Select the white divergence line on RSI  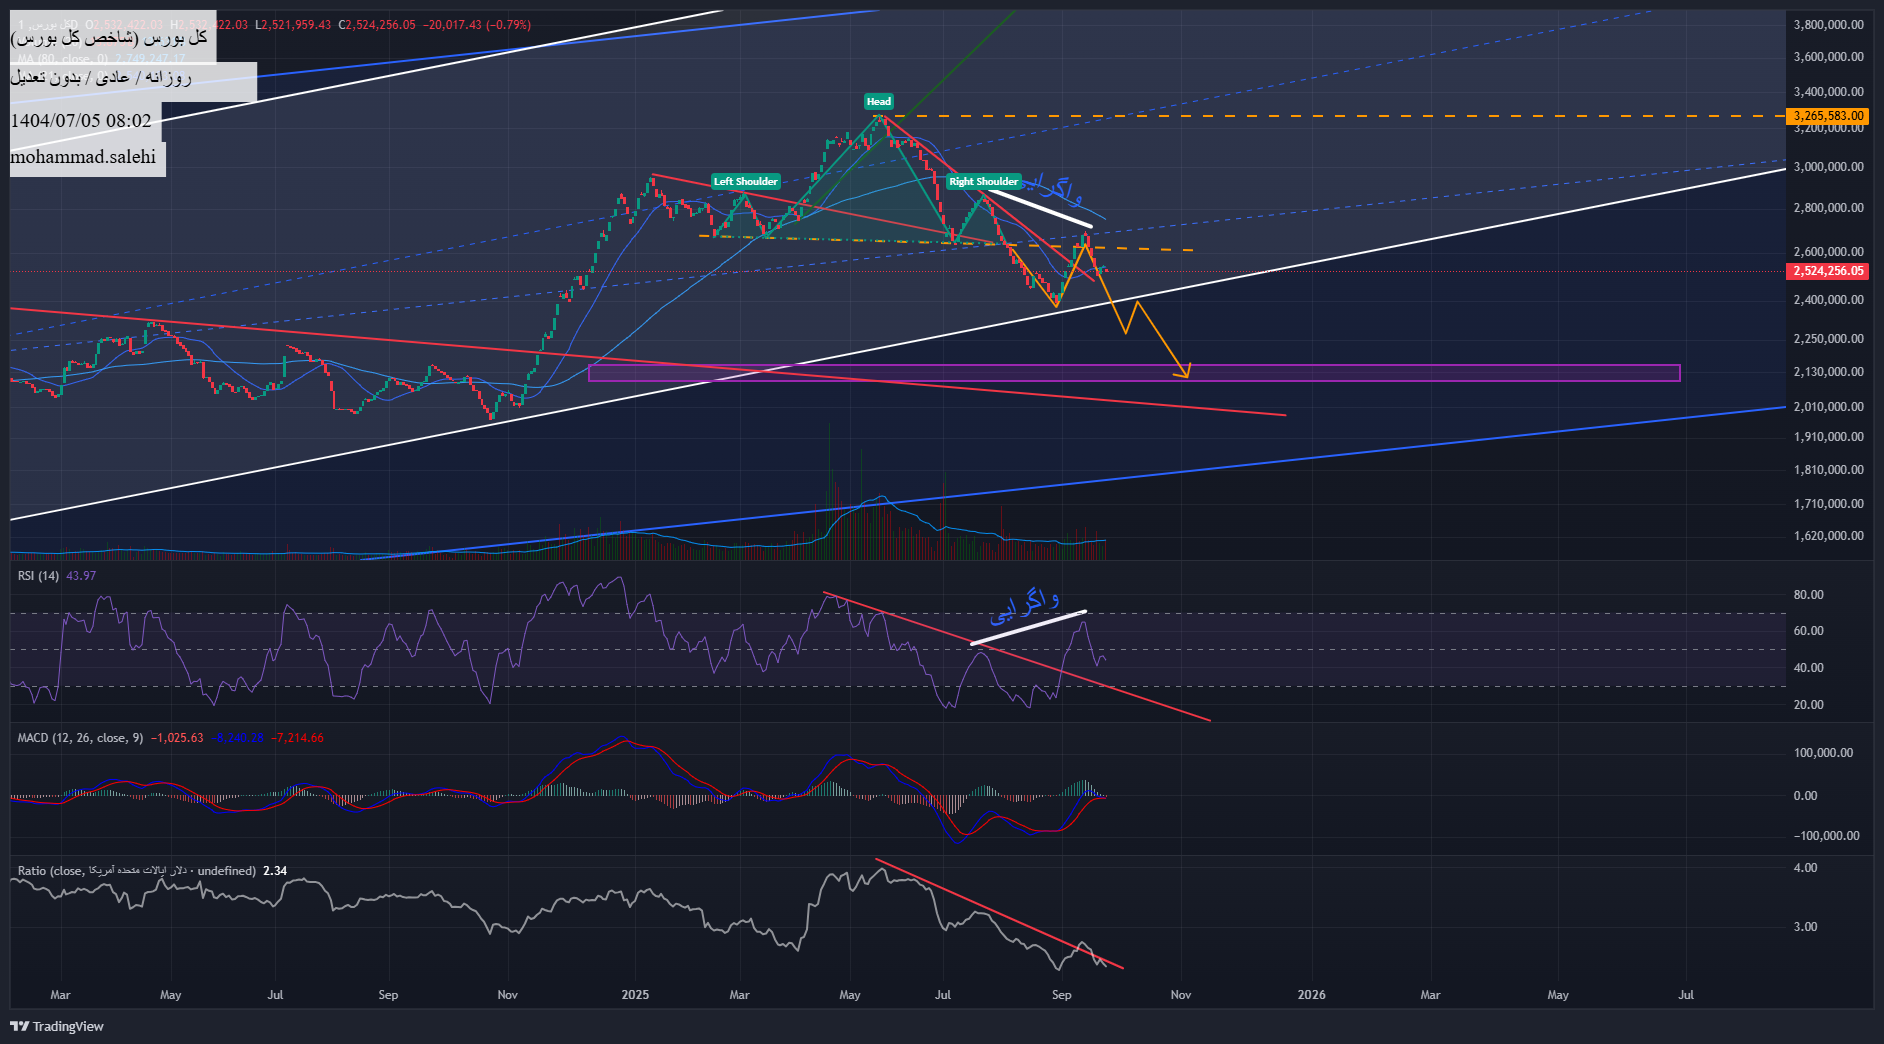pos(1028,628)
